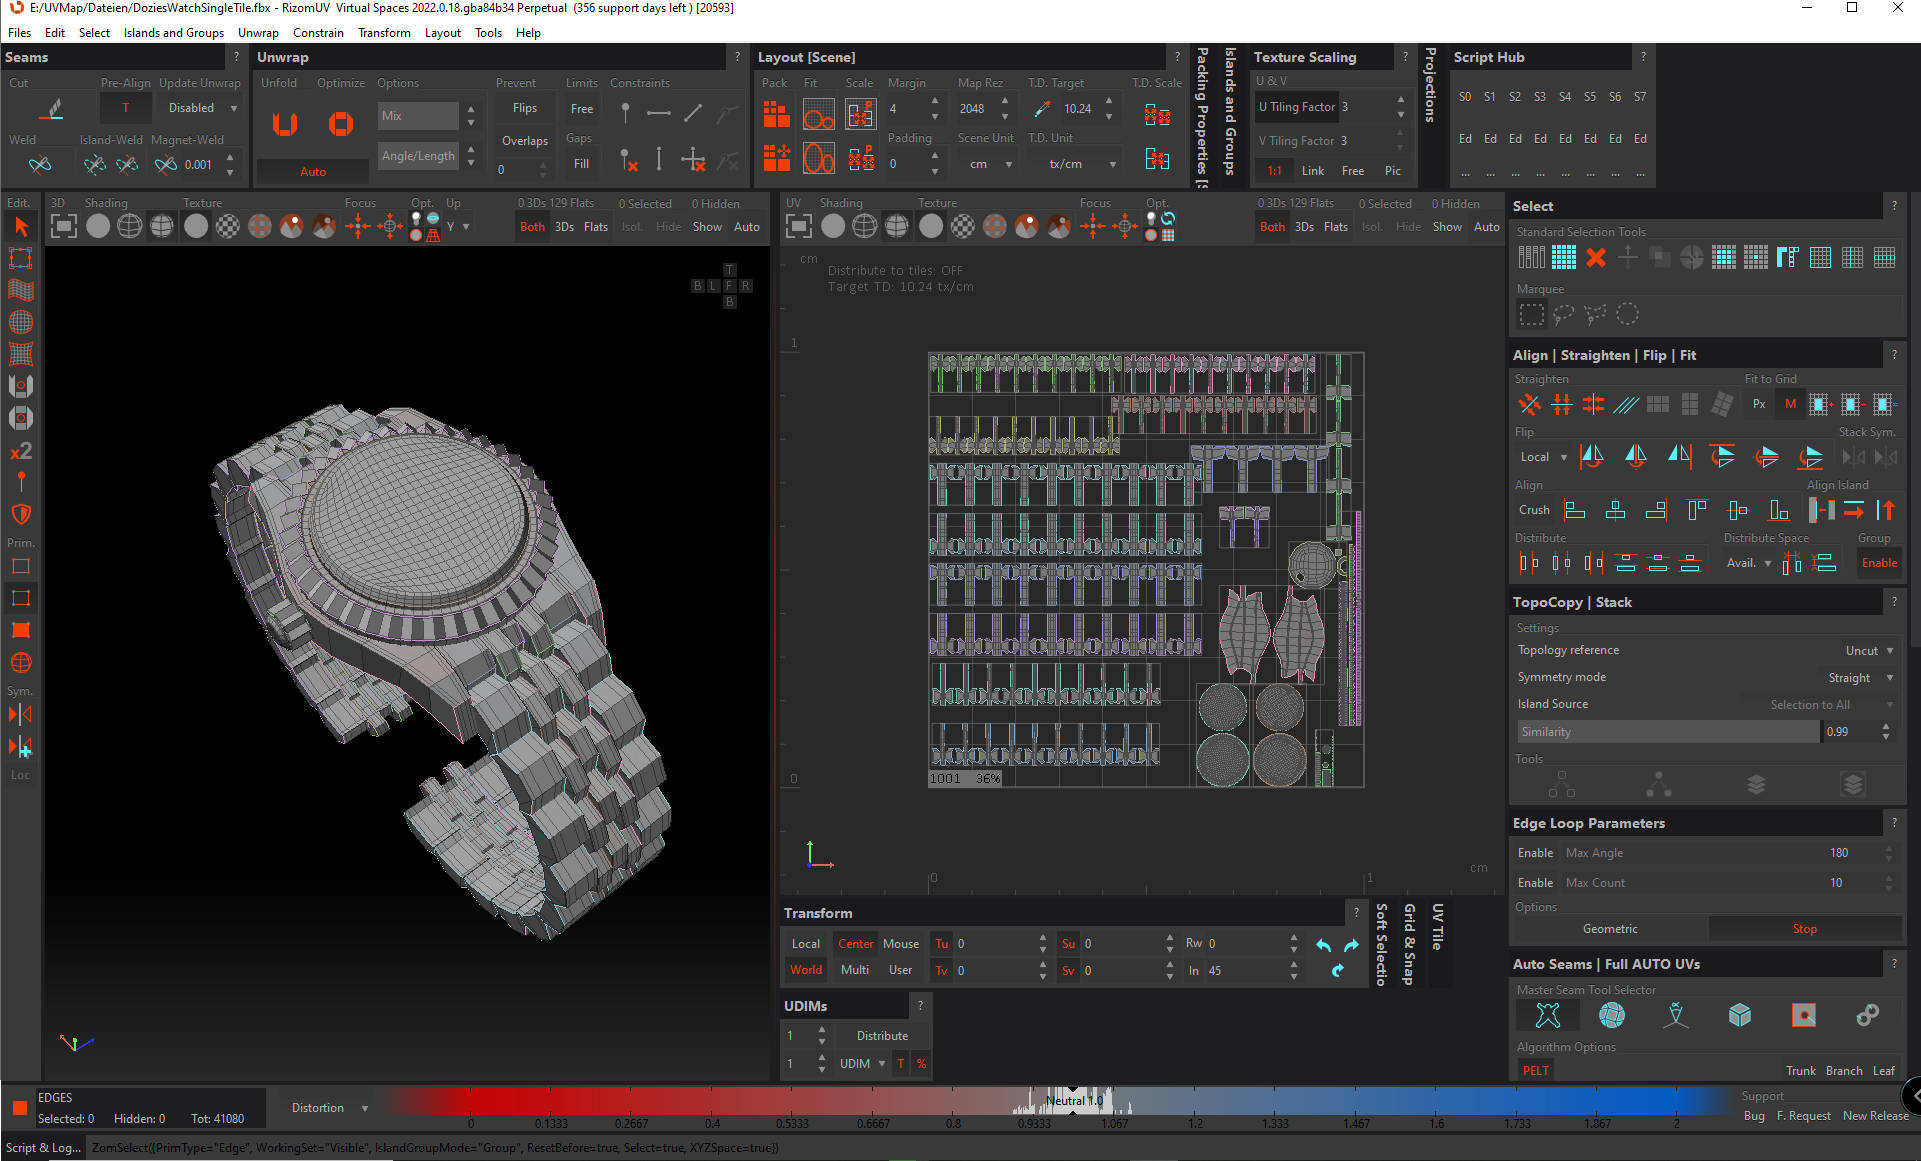
Task: Click the Optimize icon in Unwrap panel
Action: click(x=340, y=124)
